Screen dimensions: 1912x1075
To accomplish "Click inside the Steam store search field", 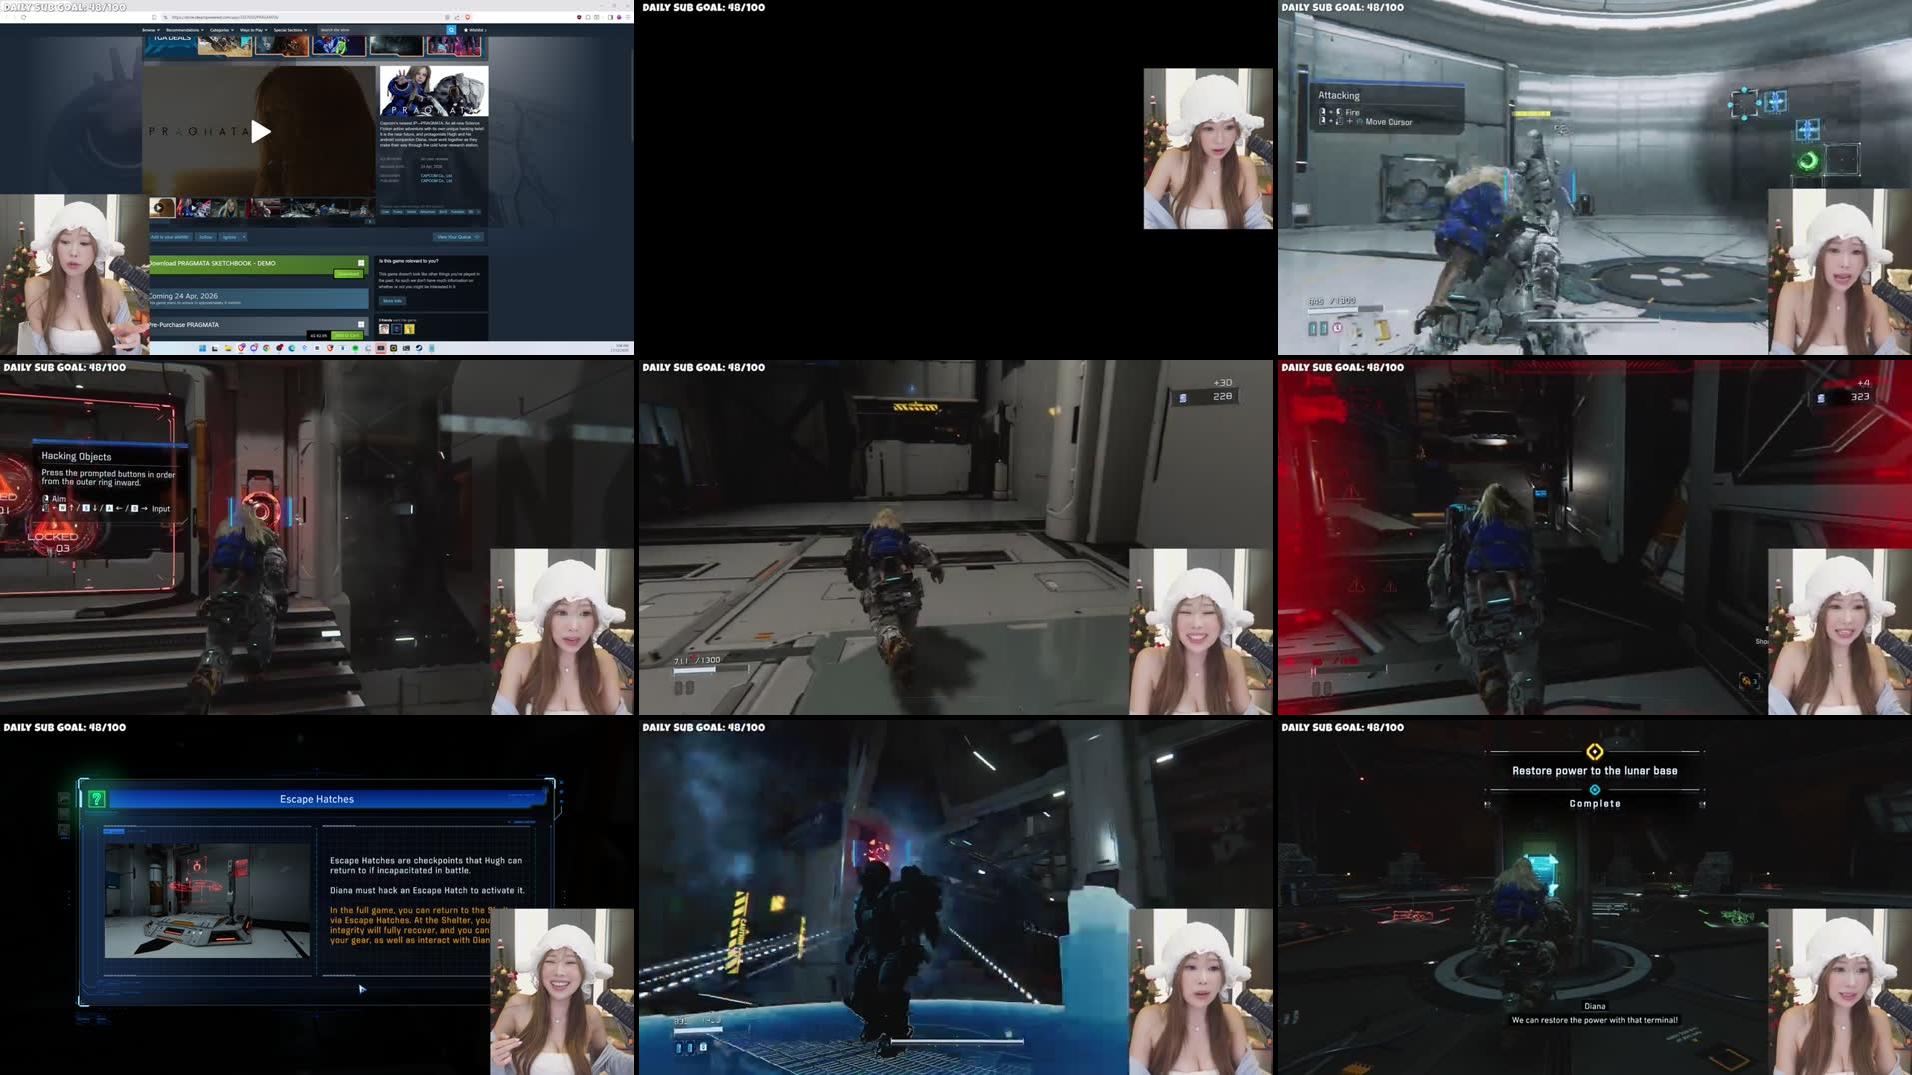I will (345, 30).
